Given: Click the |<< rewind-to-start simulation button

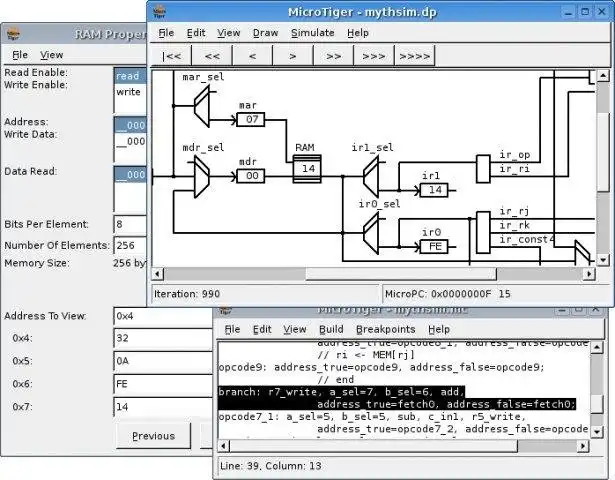Looking at the screenshot, I should tap(171, 56).
